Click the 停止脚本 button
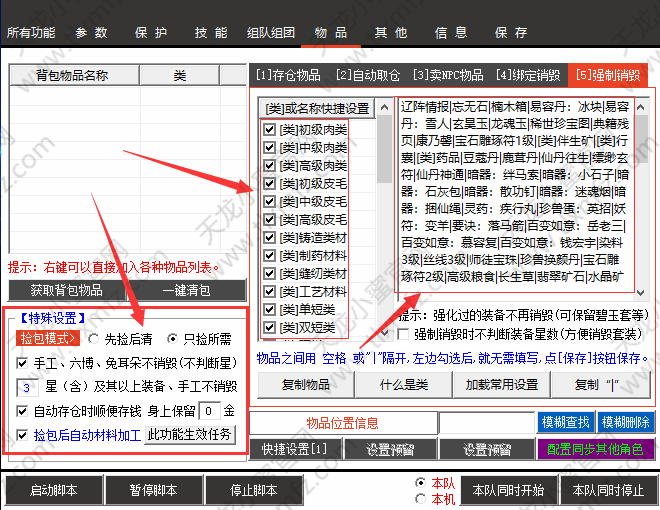The height and width of the screenshot is (510, 660). pos(253,490)
